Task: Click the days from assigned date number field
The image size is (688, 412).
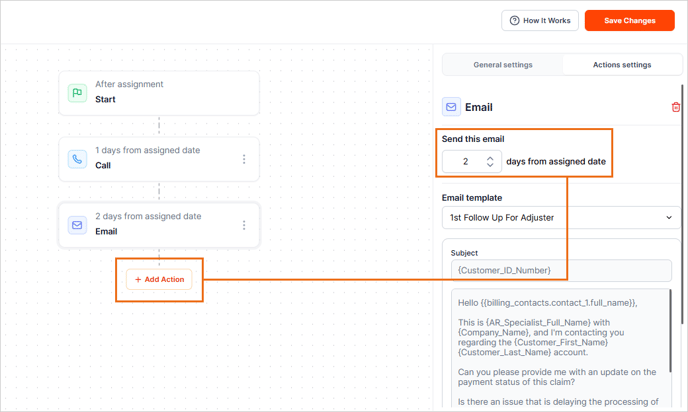Action: coord(465,161)
